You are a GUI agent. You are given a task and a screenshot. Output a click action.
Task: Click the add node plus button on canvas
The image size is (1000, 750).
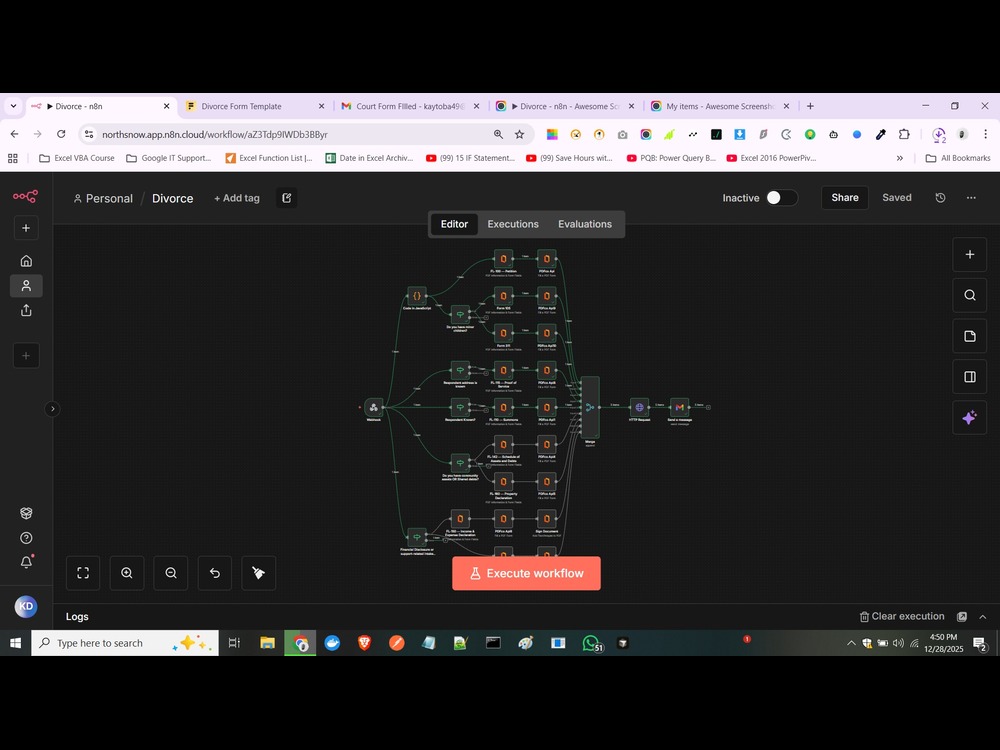(969, 254)
